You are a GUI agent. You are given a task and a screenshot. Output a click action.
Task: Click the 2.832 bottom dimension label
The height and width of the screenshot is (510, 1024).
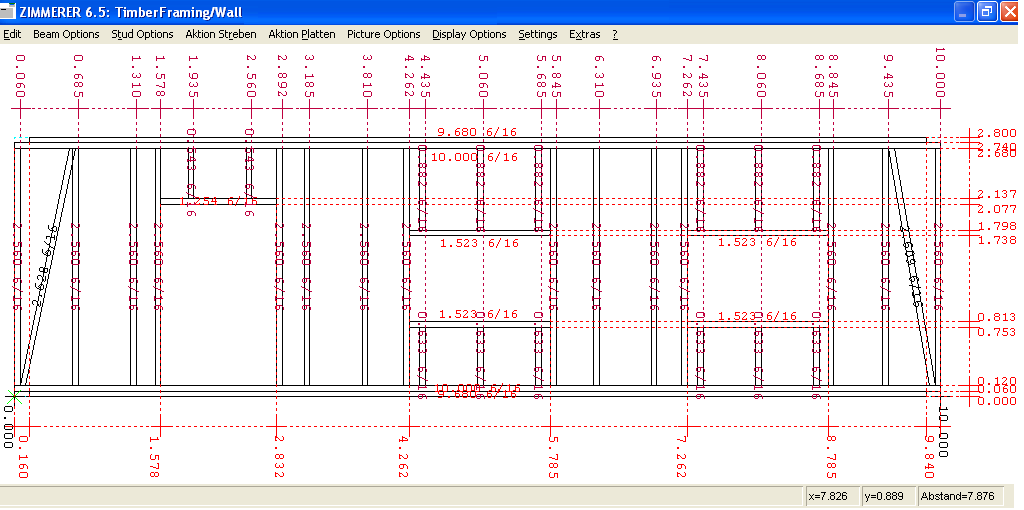[x=280, y=456]
